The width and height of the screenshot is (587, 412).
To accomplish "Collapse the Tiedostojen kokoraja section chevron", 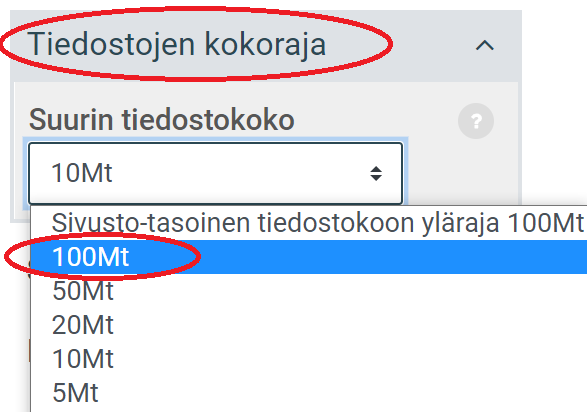I will 485,46.
